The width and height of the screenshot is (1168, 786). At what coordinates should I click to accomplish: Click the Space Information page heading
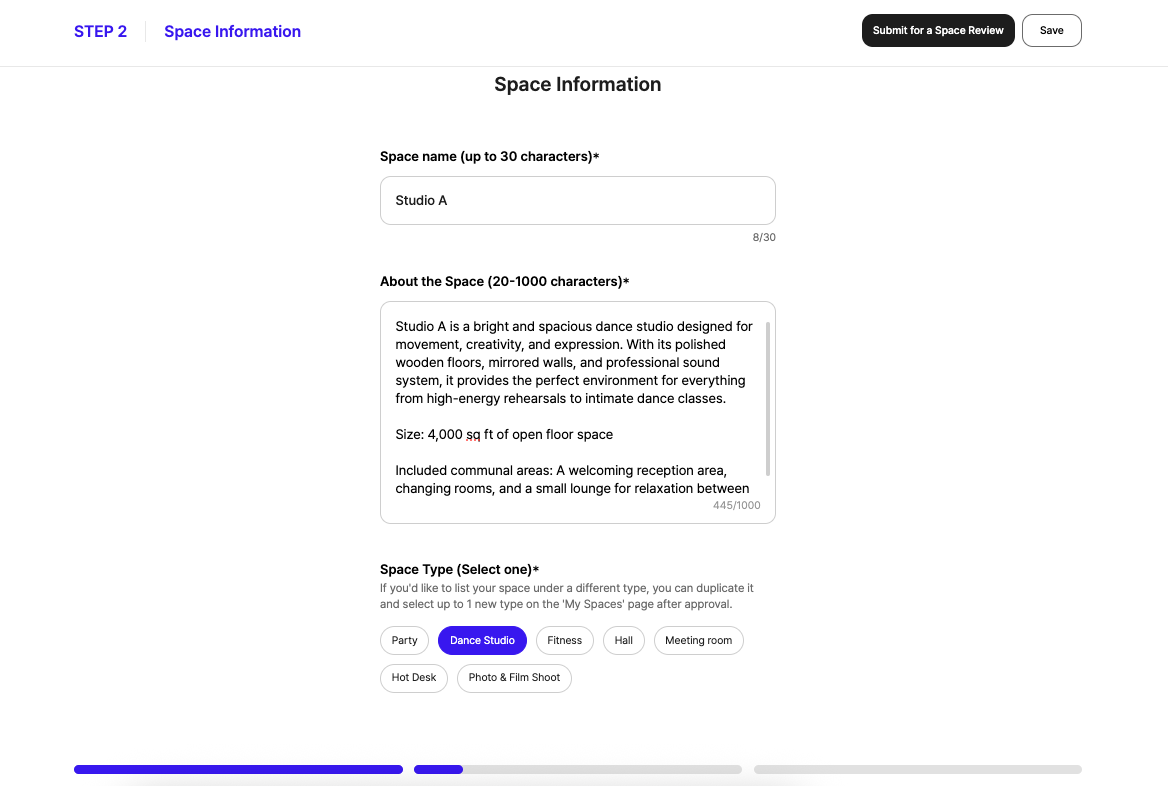(x=577, y=84)
